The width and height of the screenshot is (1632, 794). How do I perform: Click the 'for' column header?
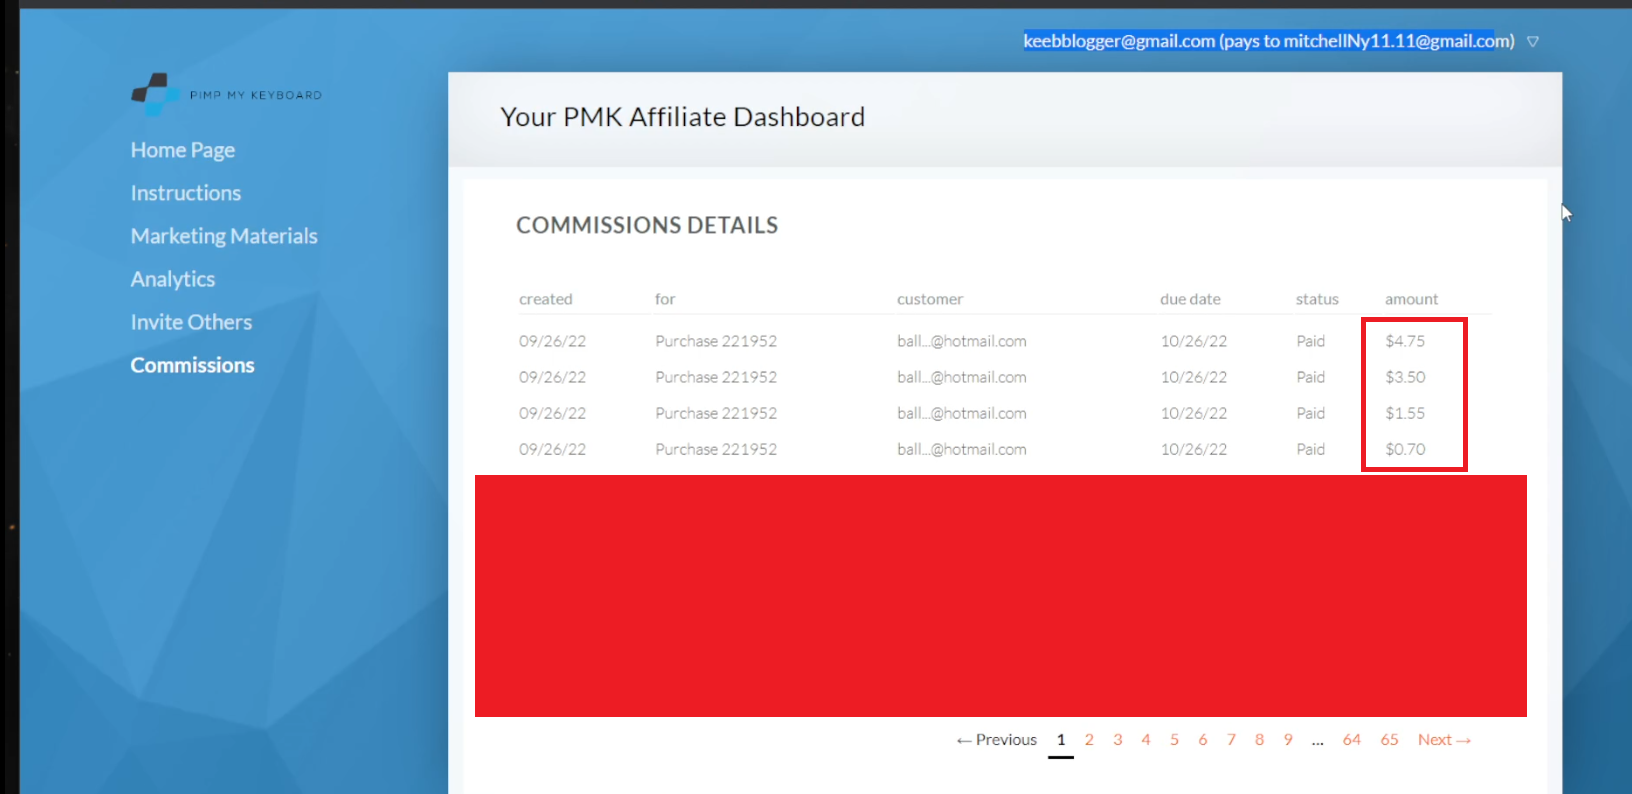point(665,299)
